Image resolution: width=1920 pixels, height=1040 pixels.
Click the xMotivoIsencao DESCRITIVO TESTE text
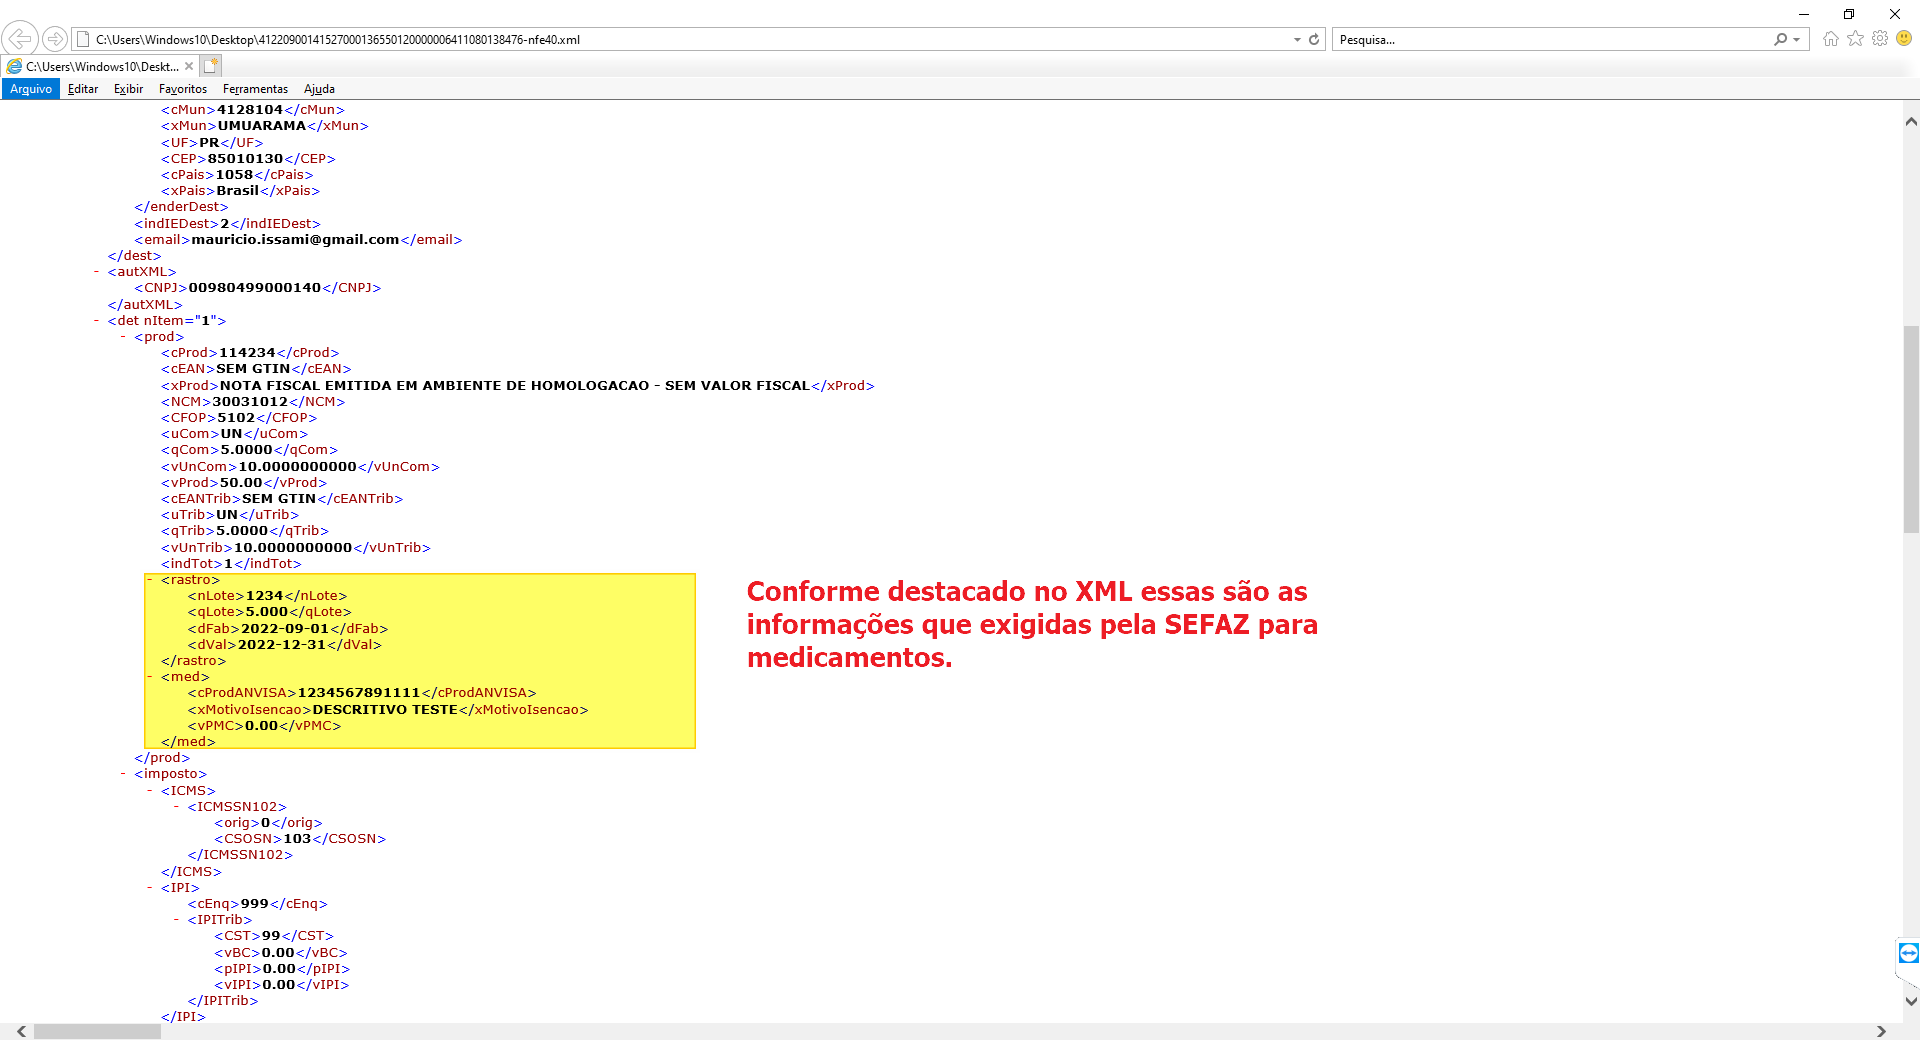385,710
